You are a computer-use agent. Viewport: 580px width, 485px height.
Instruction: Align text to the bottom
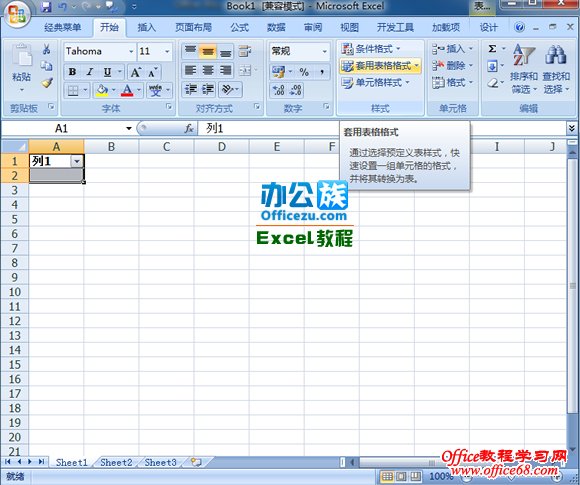pyautogui.click(x=226, y=51)
